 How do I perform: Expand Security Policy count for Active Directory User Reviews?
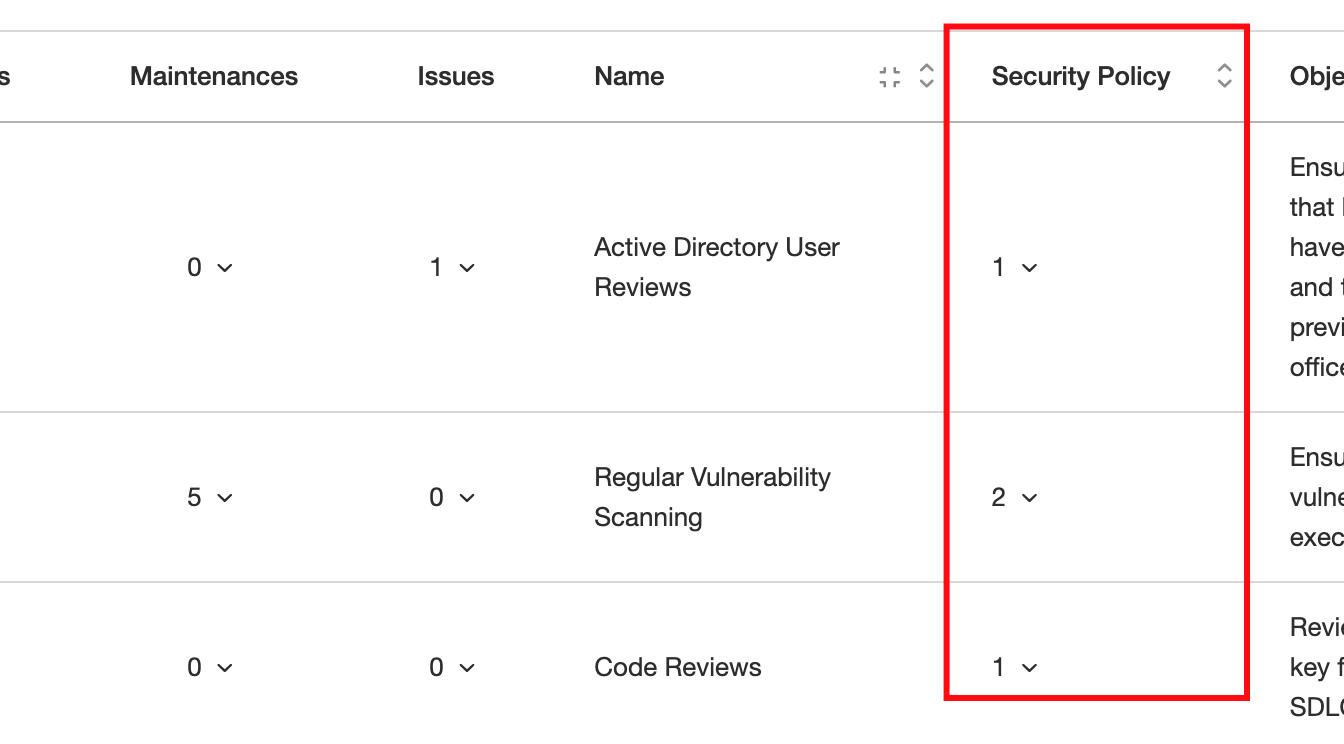point(1015,267)
